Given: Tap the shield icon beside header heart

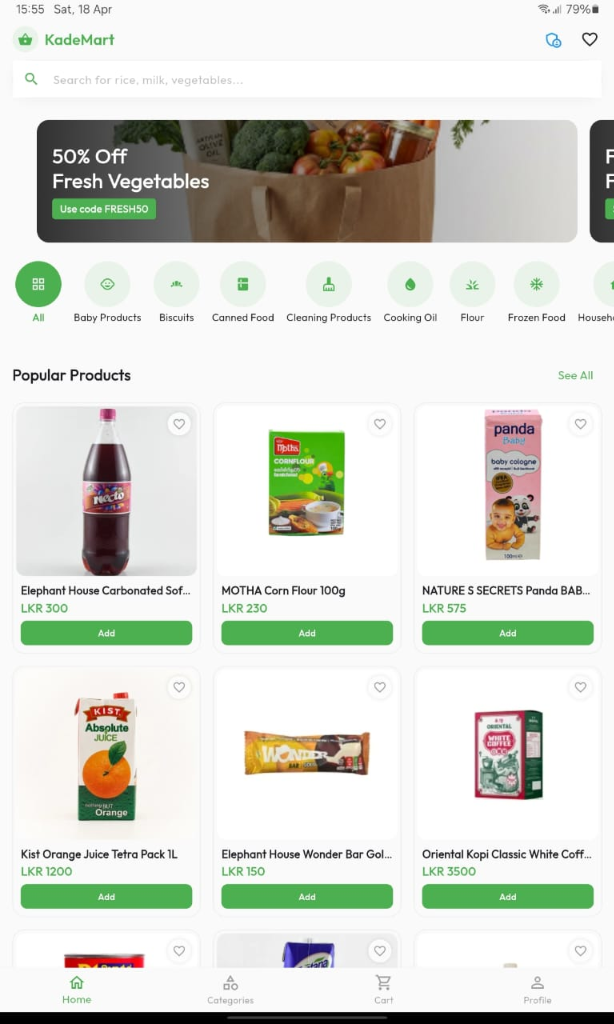Looking at the screenshot, I should click(553, 40).
